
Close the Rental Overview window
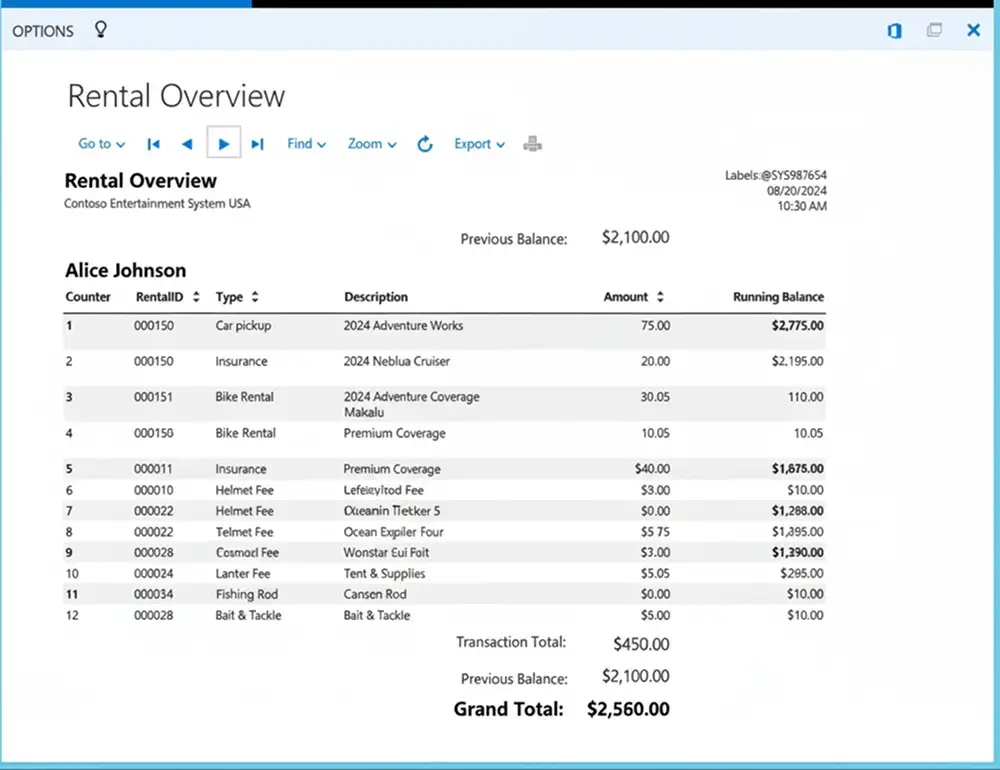point(973,31)
